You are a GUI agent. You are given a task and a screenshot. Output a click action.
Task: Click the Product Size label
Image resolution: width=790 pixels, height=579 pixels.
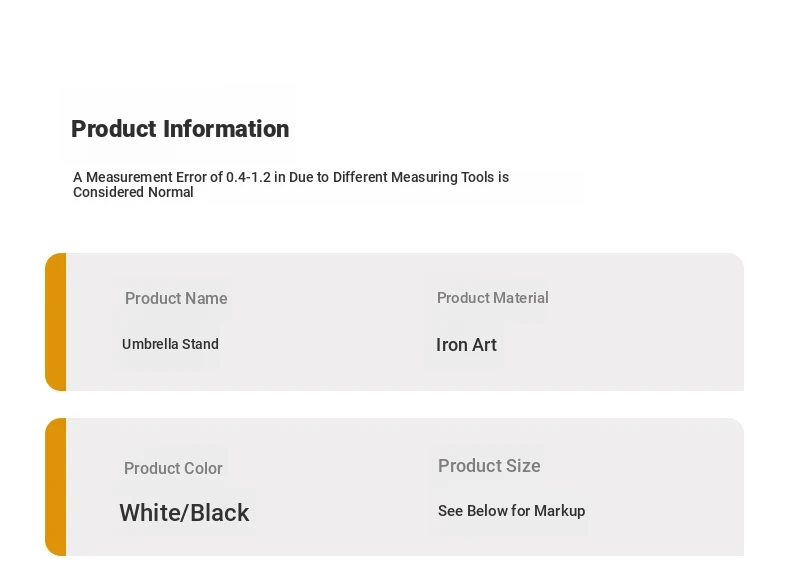[489, 466]
